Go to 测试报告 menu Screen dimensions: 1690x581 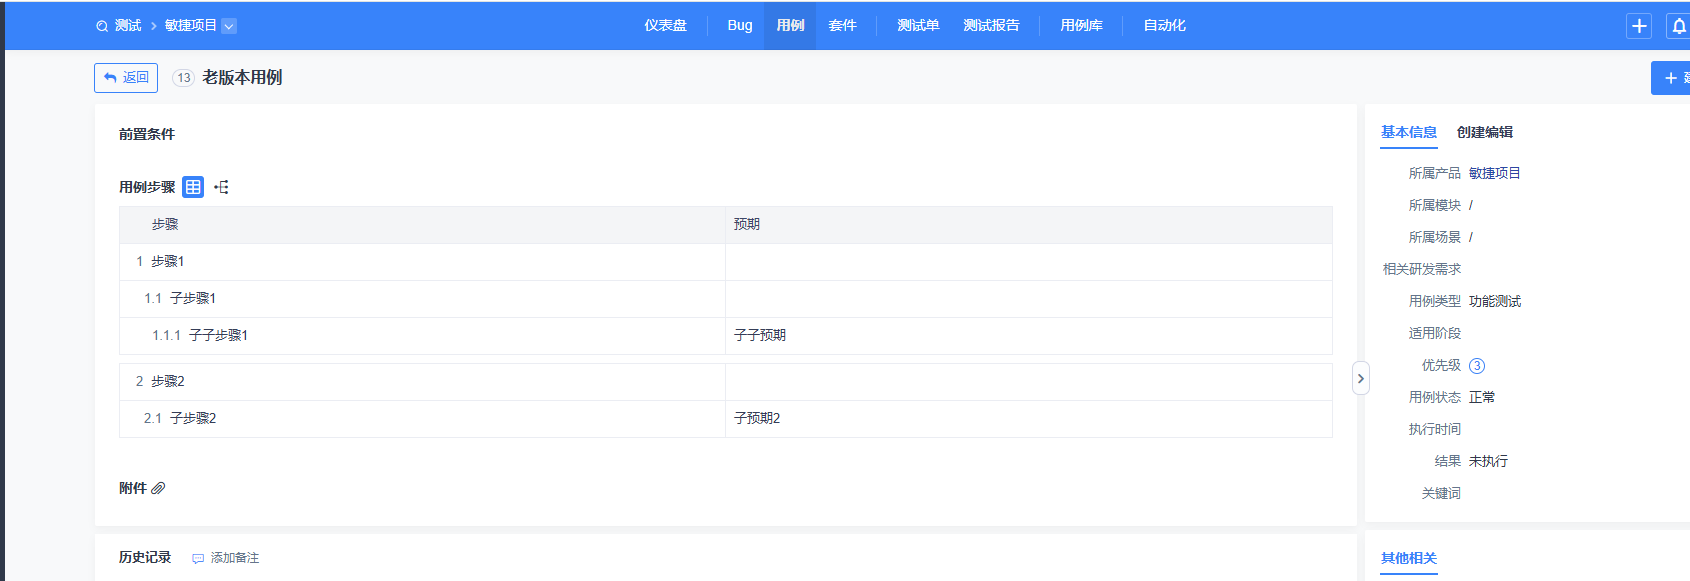[x=991, y=26]
